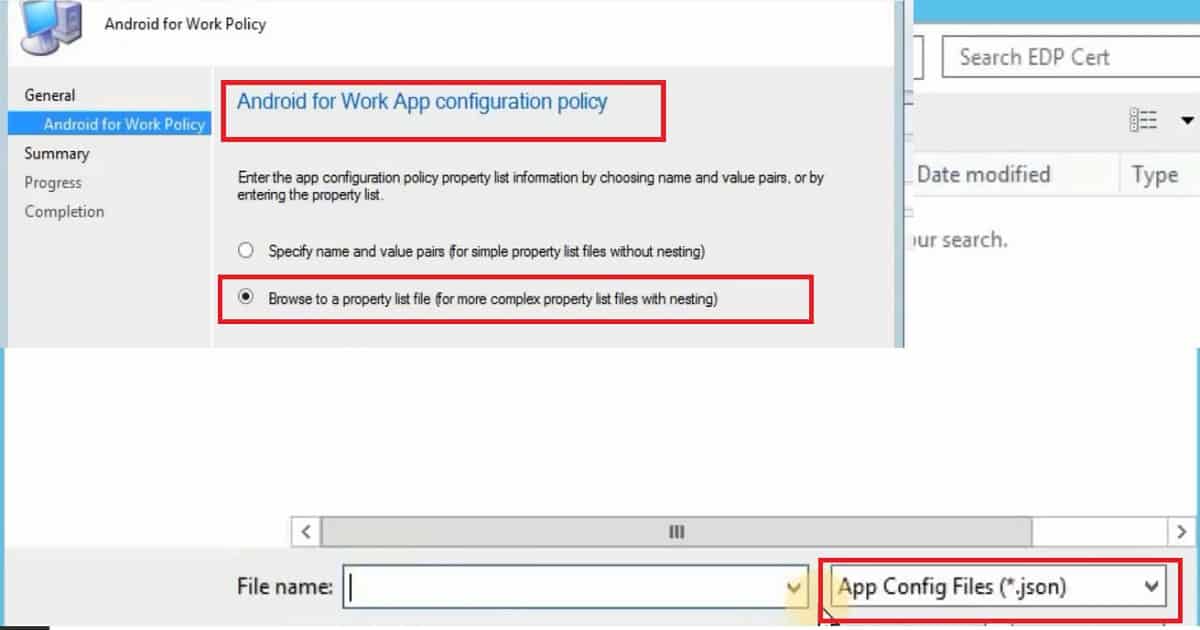The height and width of the screenshot is (630, 1200).
Task: Open the General wizard step
Action: [x=50, y=95]
